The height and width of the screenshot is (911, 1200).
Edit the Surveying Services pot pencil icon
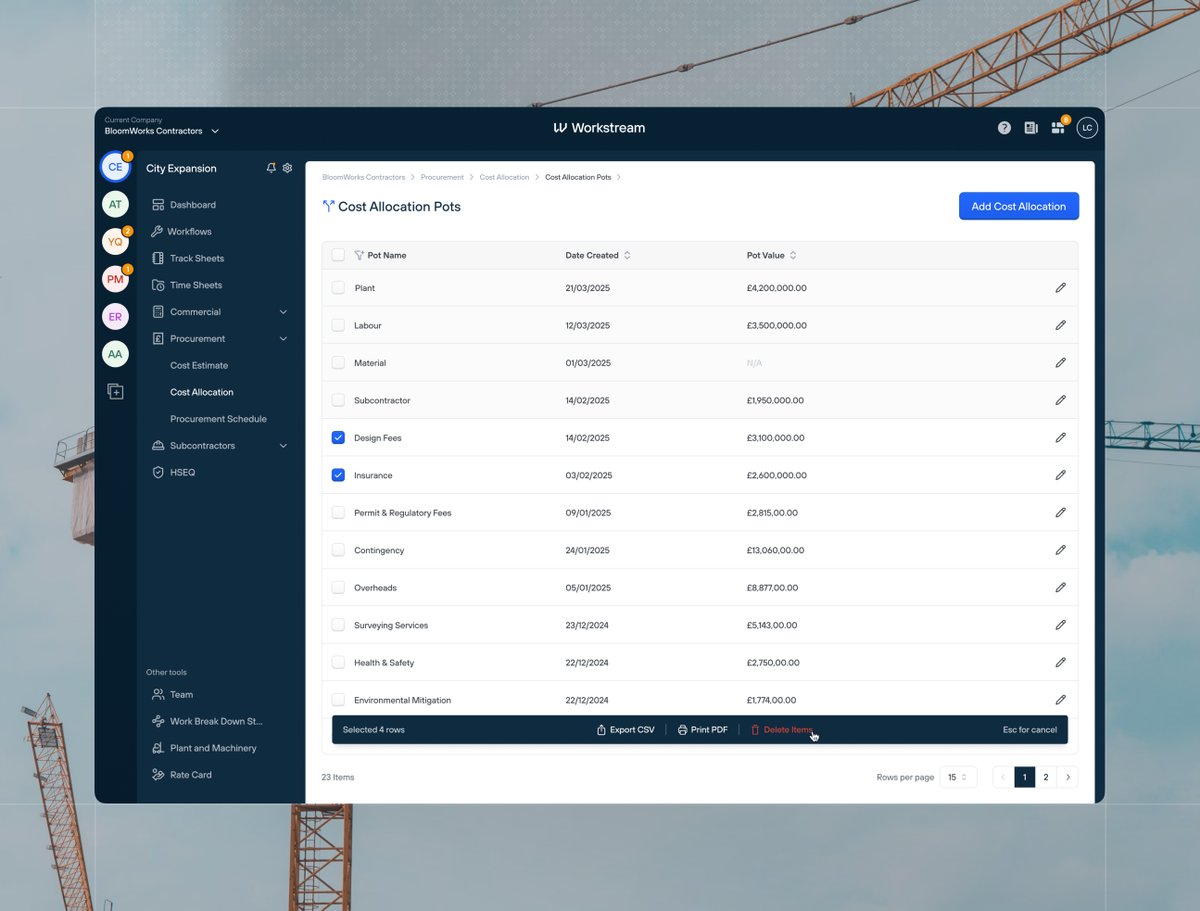1061,625
